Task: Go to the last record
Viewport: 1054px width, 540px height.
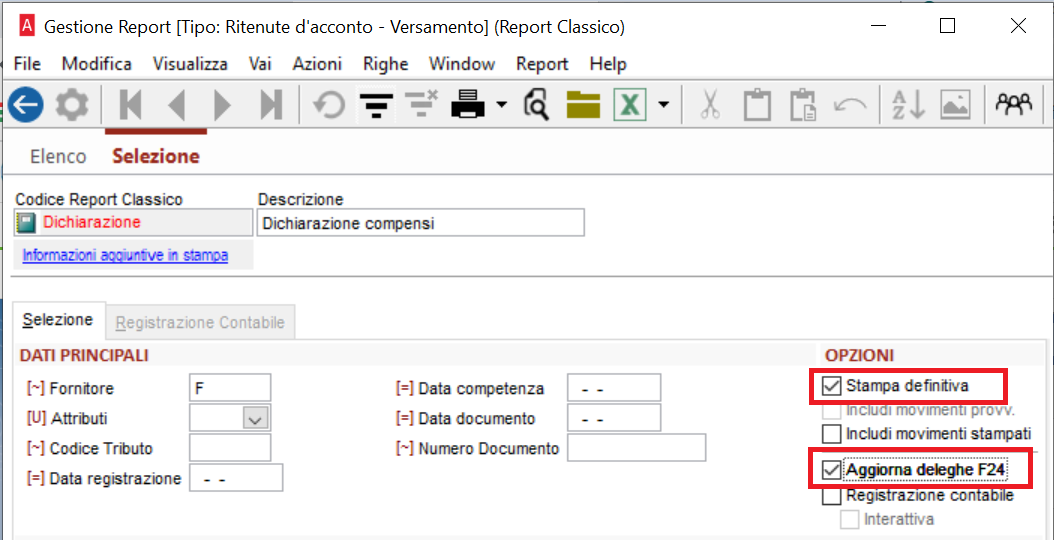Action: click(271, 105)
